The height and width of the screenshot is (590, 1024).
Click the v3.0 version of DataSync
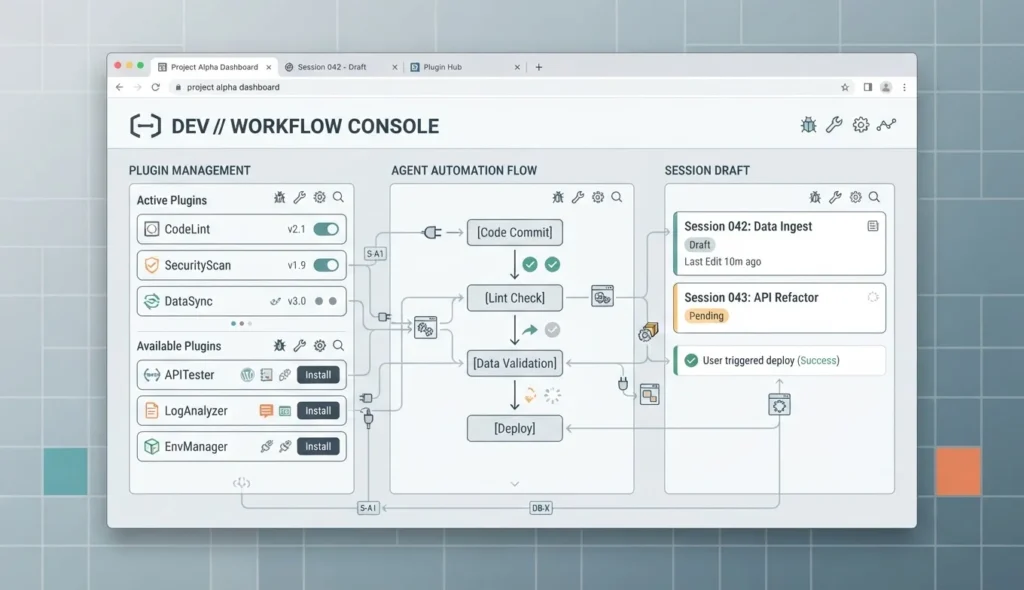click(297, 301)
